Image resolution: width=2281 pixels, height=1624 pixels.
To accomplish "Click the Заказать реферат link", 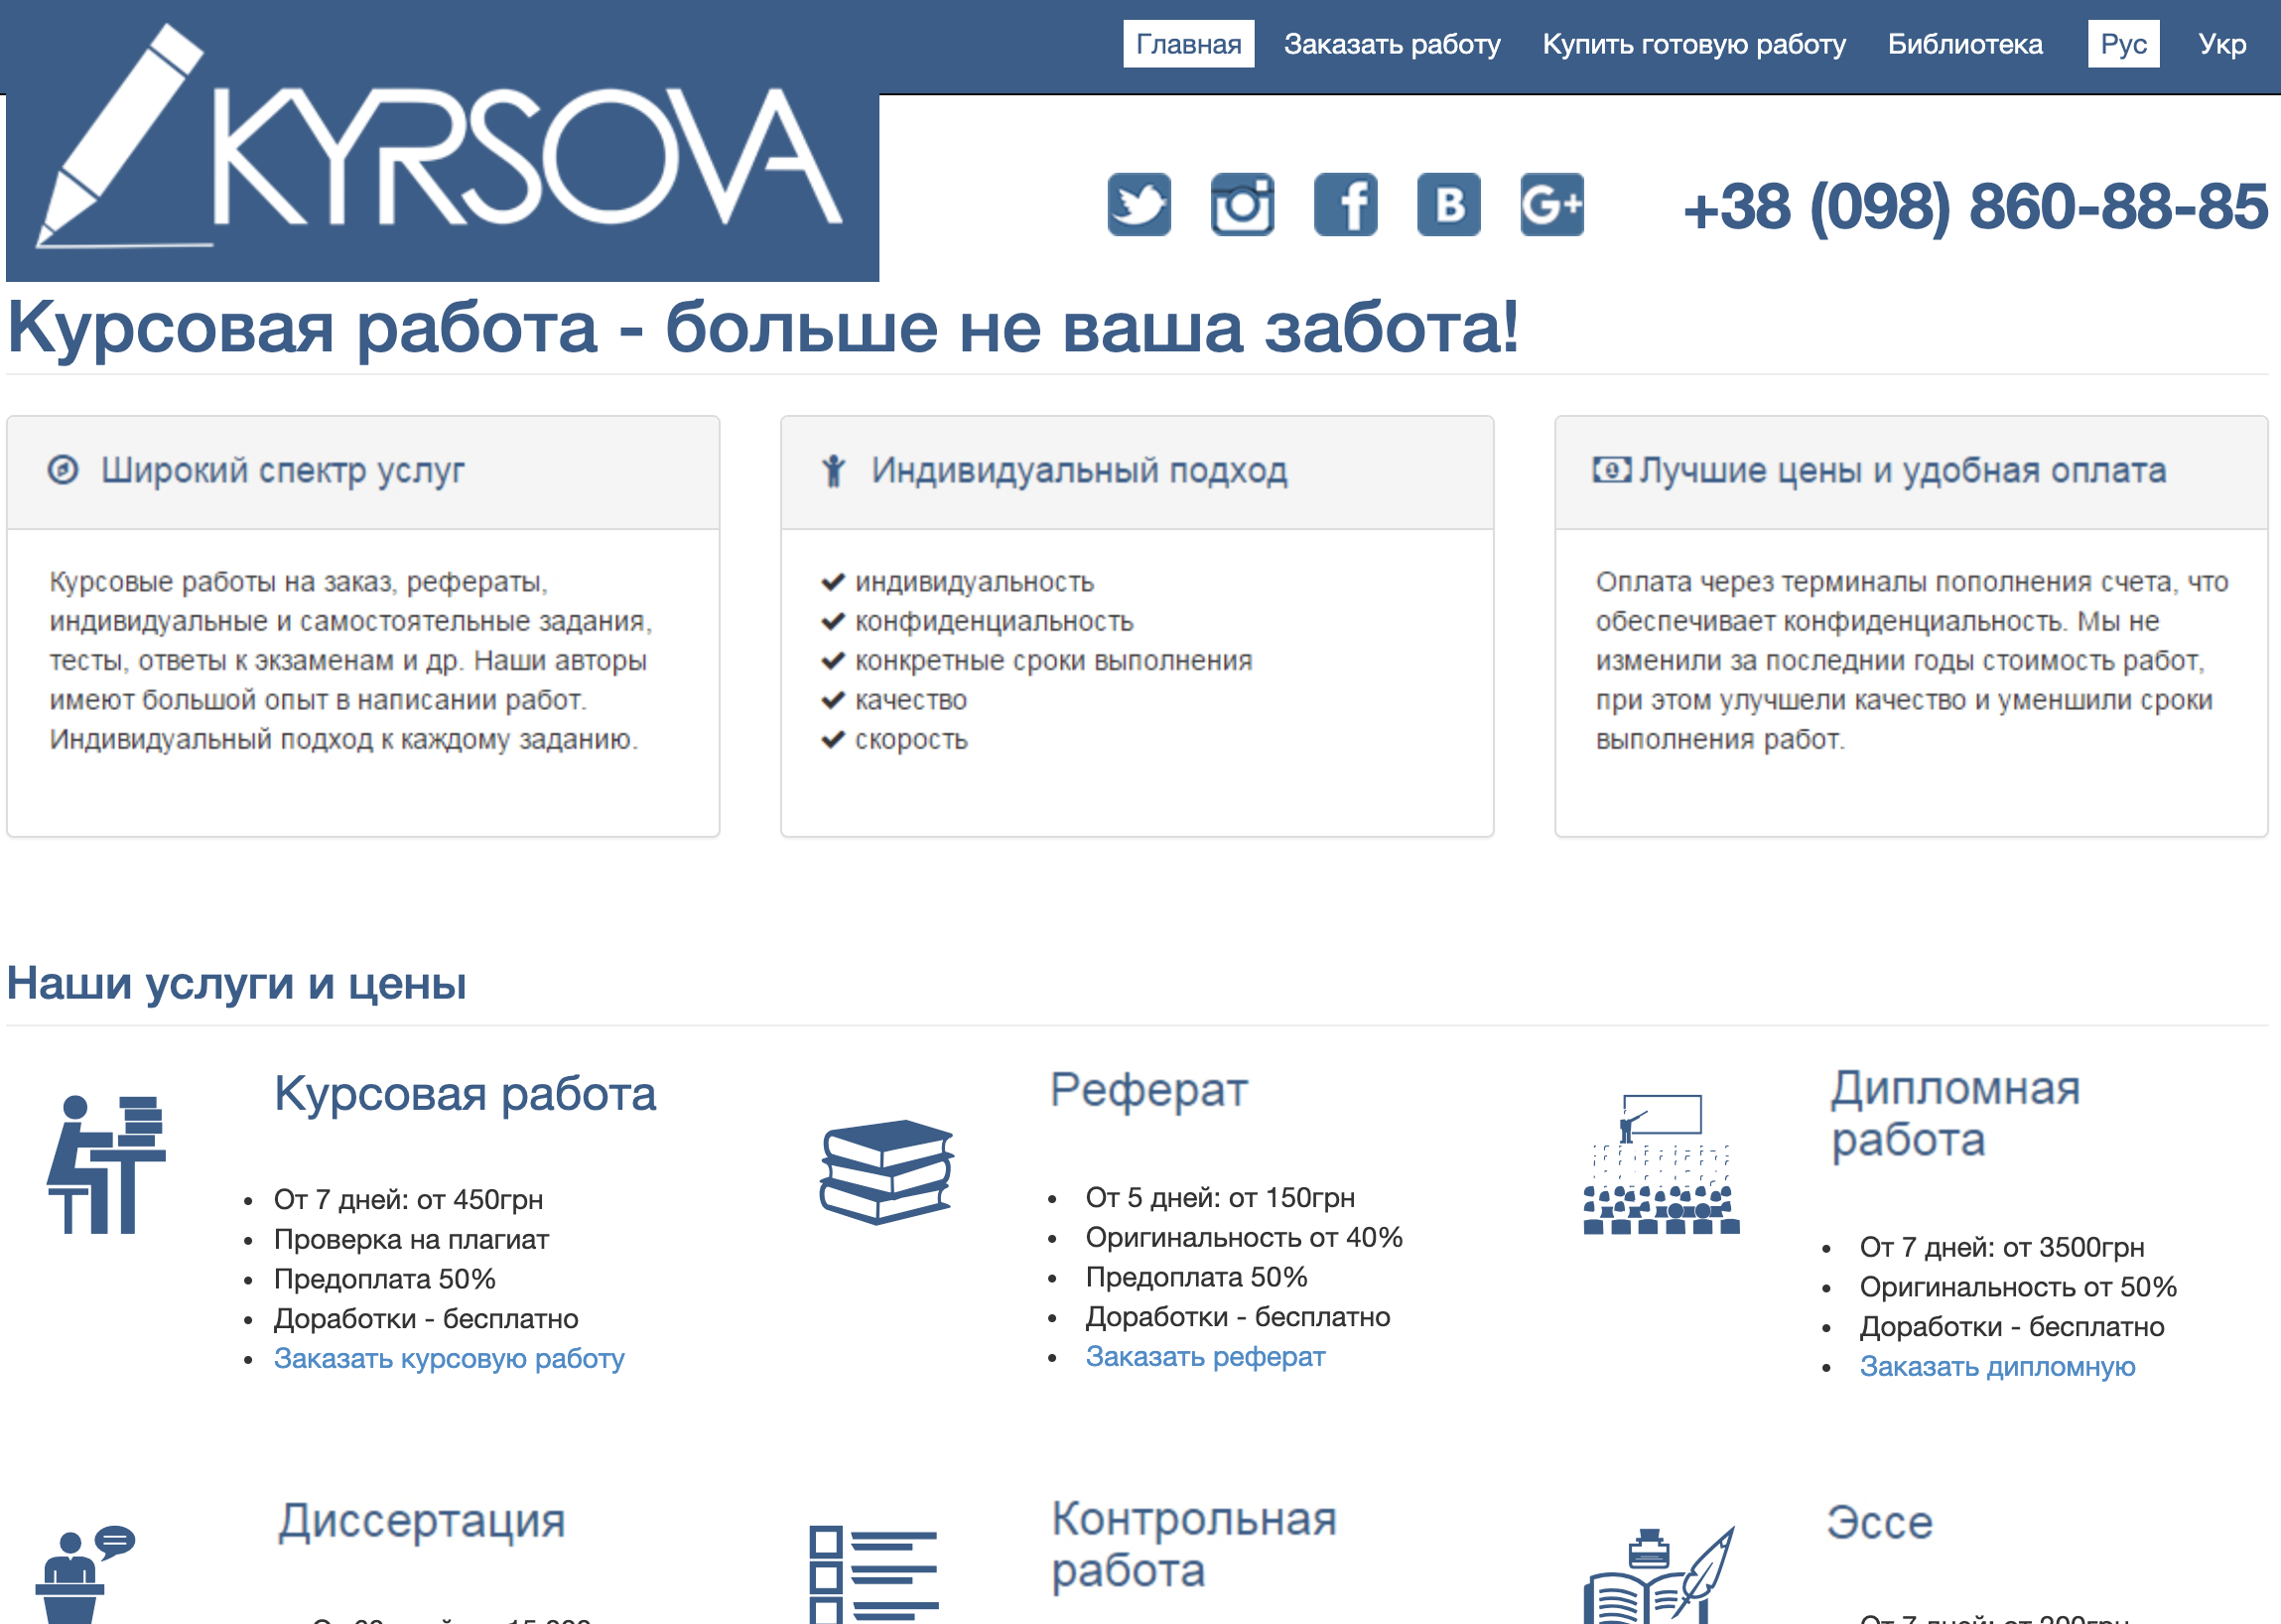I will [1205, 1357].
